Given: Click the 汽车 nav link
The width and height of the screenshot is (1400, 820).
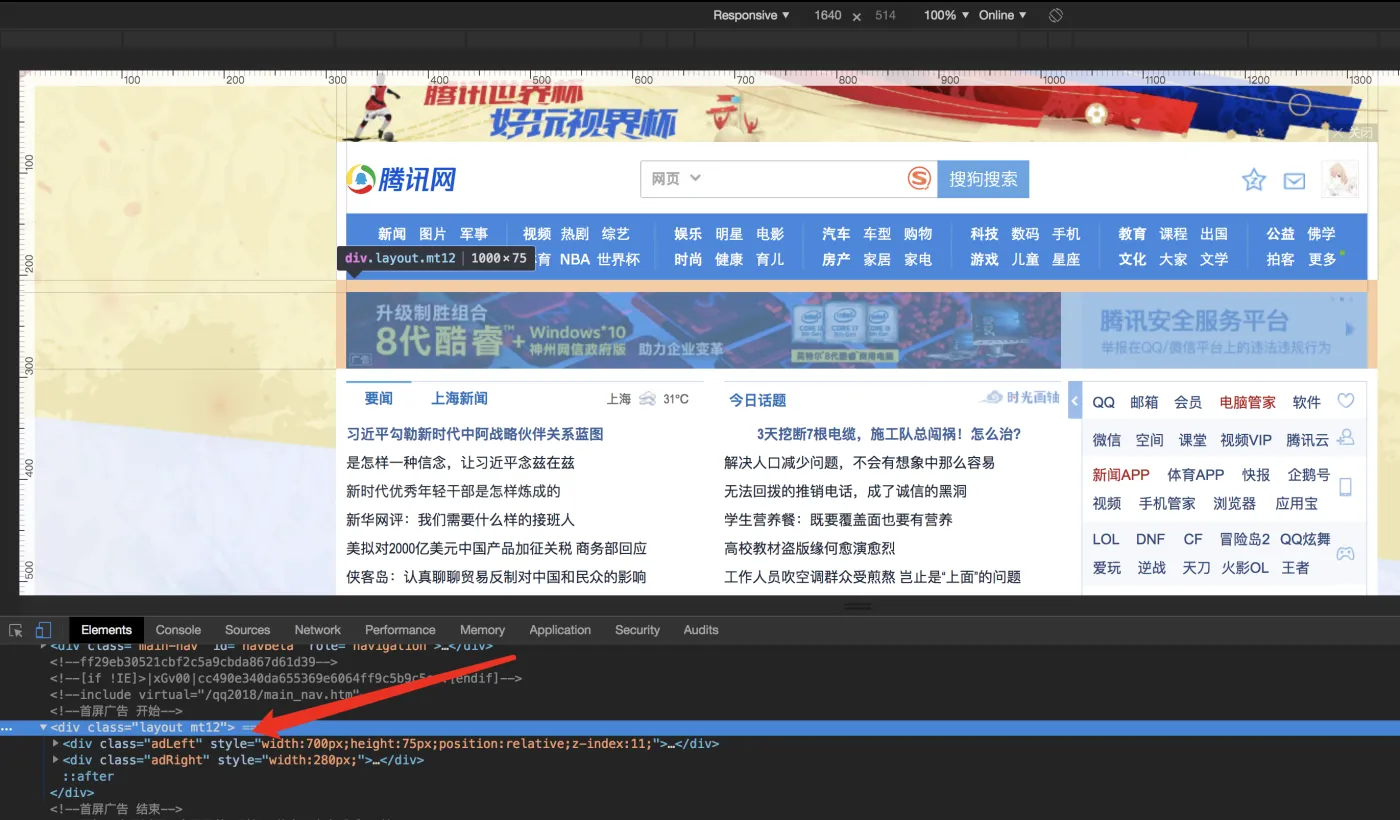Looking at the screenshot, I should (x=836, y=233).
